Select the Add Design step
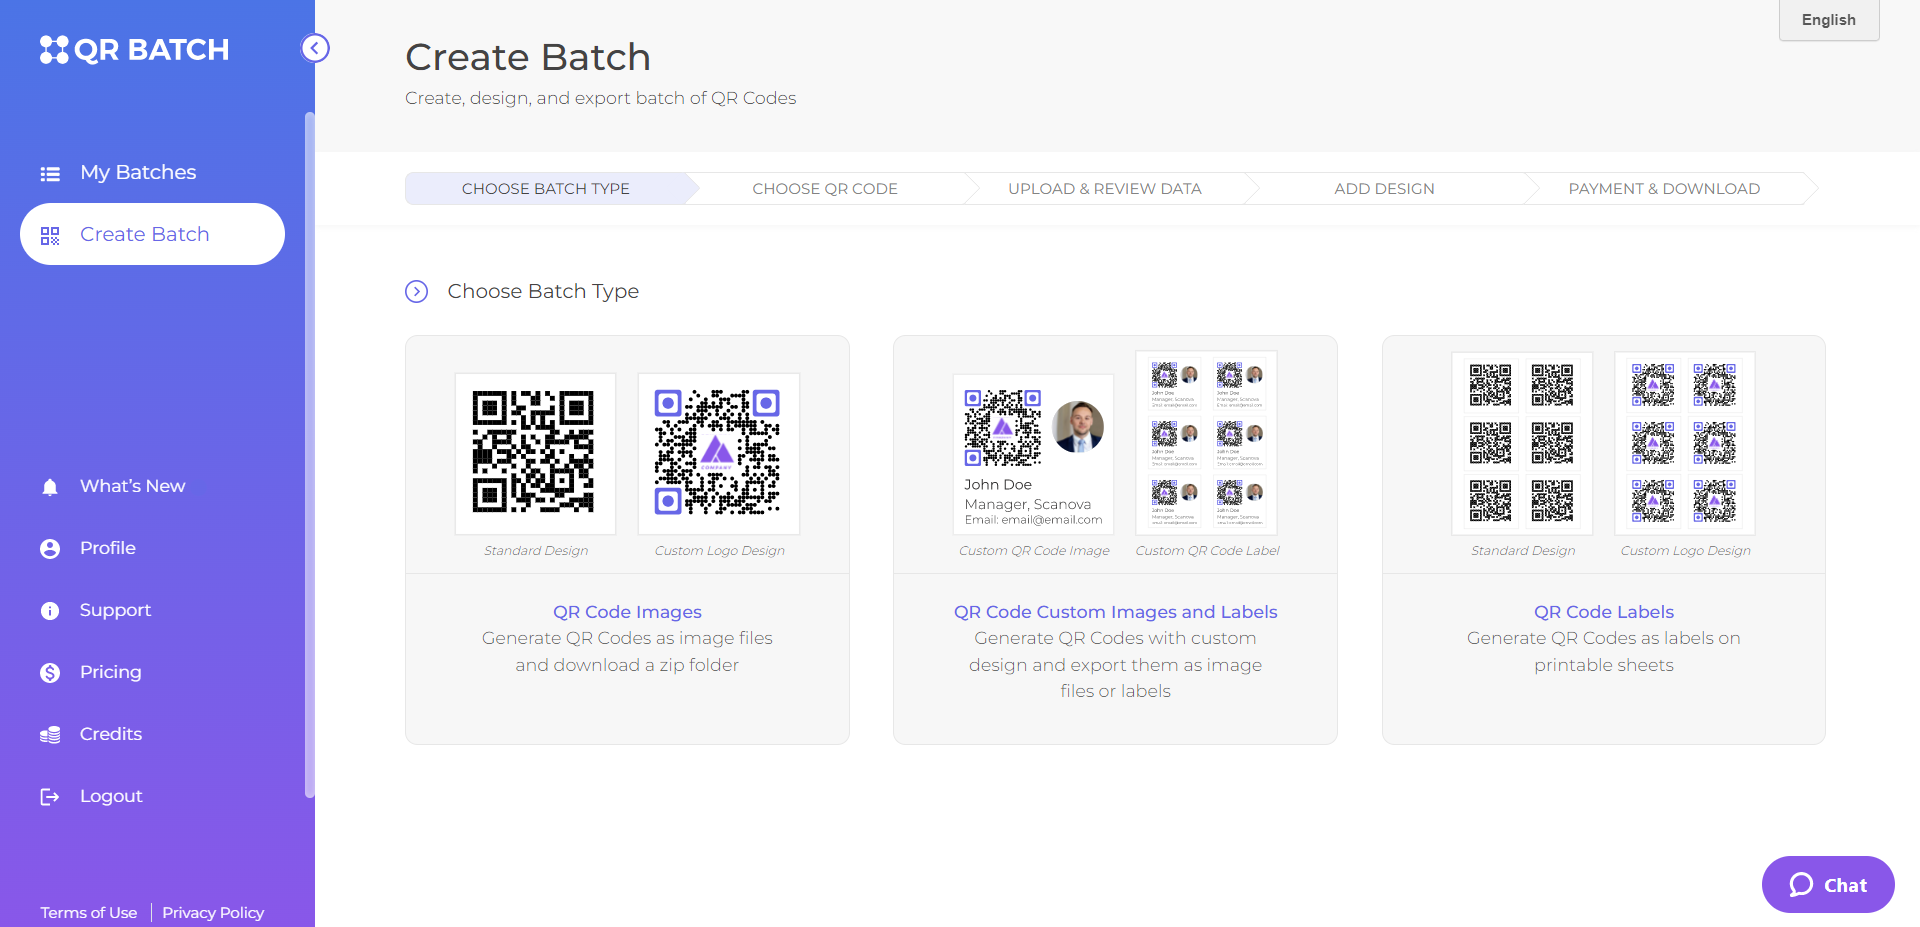The height and width of the screenshot is (927, 1920). (x=1384, y=188)
